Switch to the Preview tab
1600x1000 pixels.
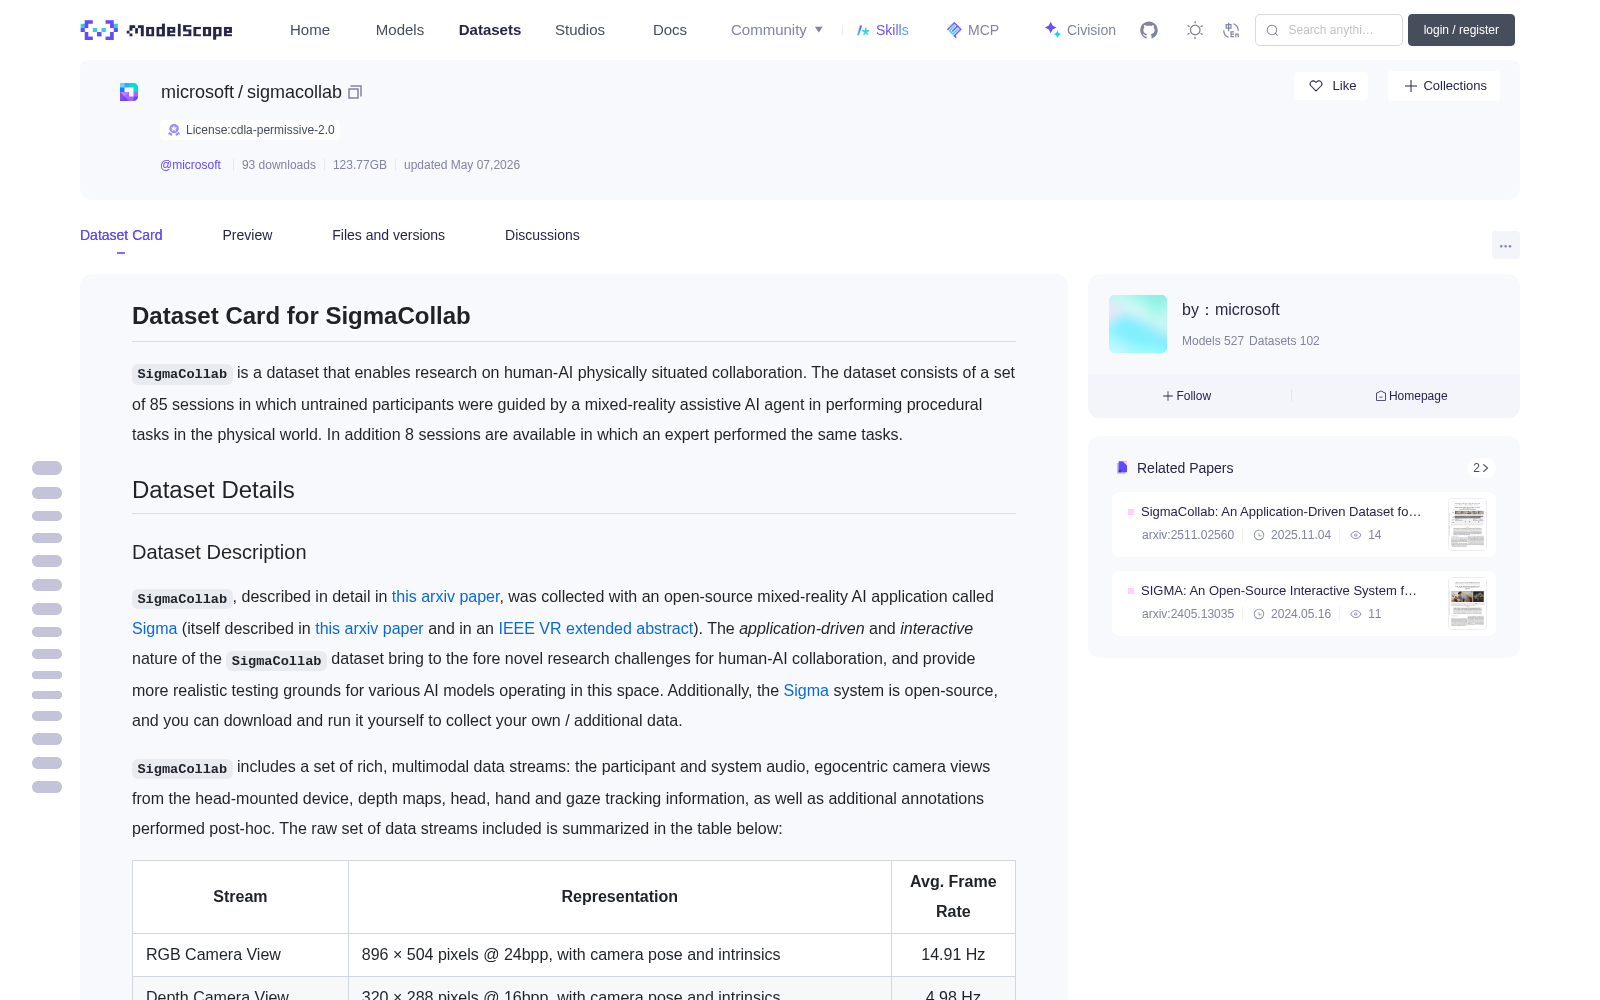[x=247, y=235]
